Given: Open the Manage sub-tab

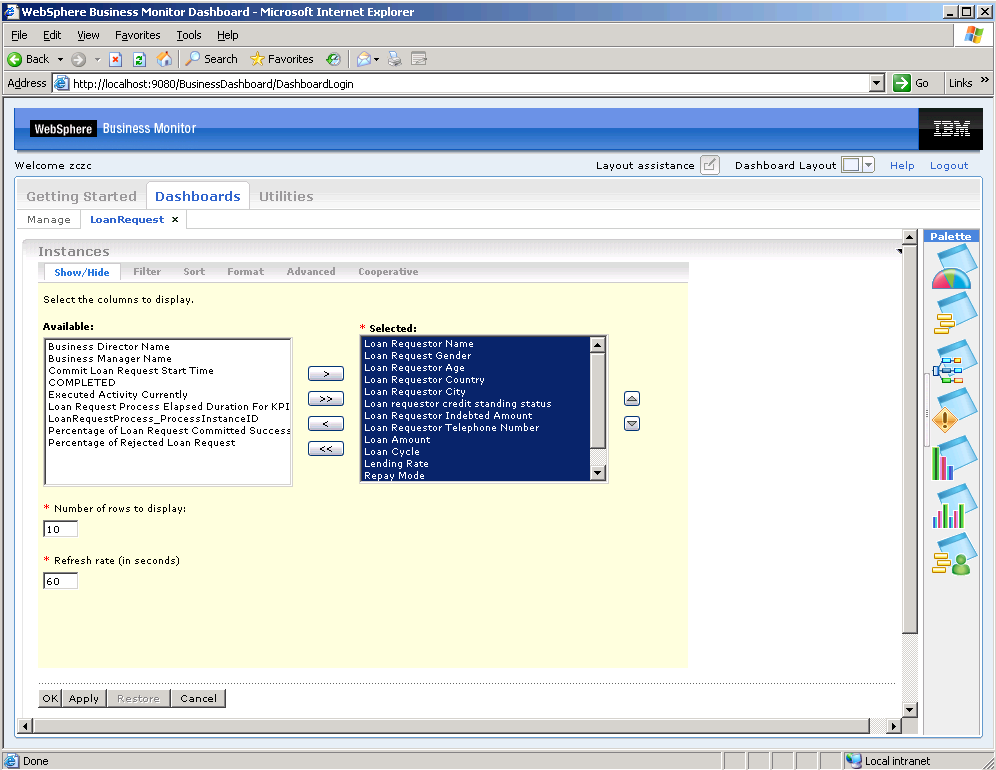Looking at the screenshot, I should [49, 219].
